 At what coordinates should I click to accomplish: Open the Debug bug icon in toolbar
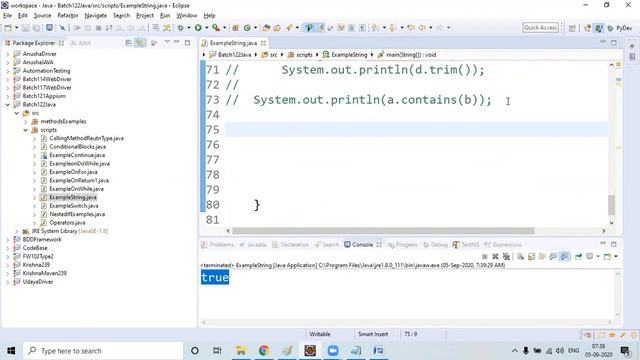click(180, 28)
